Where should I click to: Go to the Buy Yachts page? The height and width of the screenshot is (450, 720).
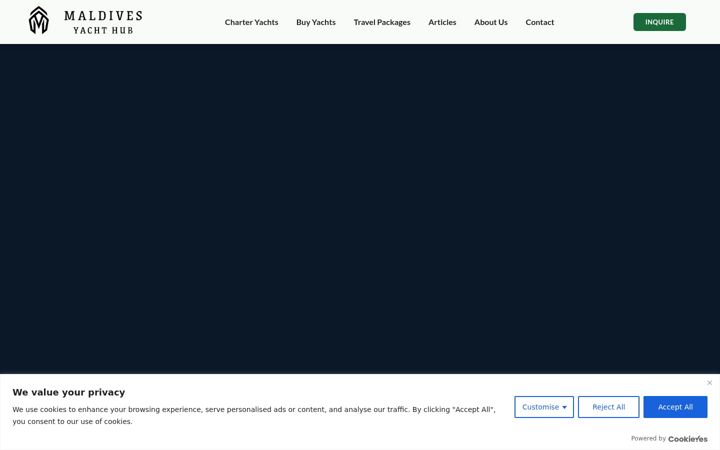(316, 22)
